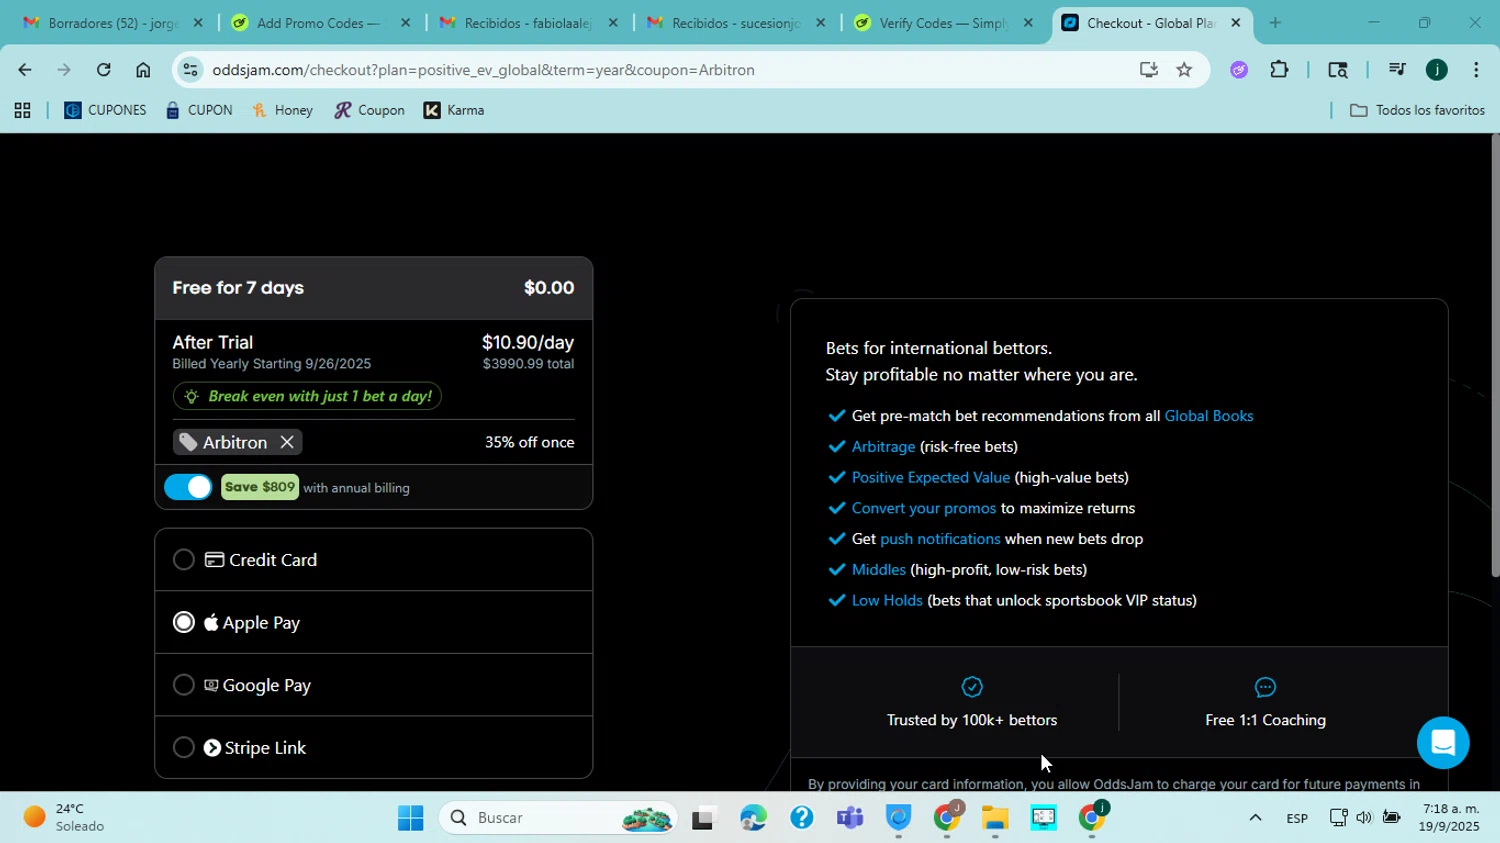Click the install app icon in address bar
Image resolution: width=1500 pixels, height=843 pixels.
click(x=1148, y=70)
